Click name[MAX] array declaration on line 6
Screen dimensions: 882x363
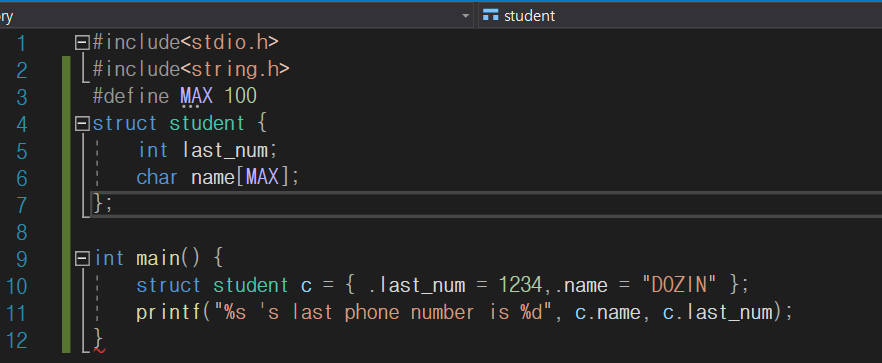[240, 177]
